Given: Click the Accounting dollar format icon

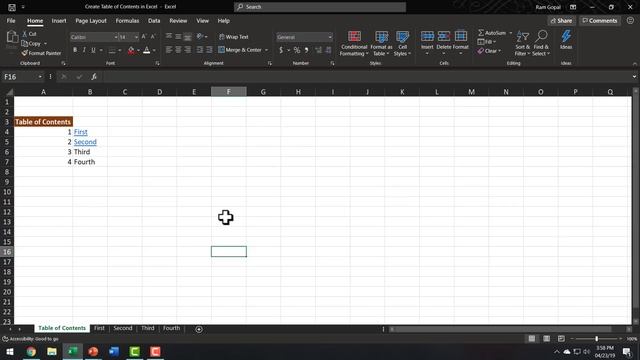Looking at the screenshot, I should pyautogui.click(x=281, y=50).
